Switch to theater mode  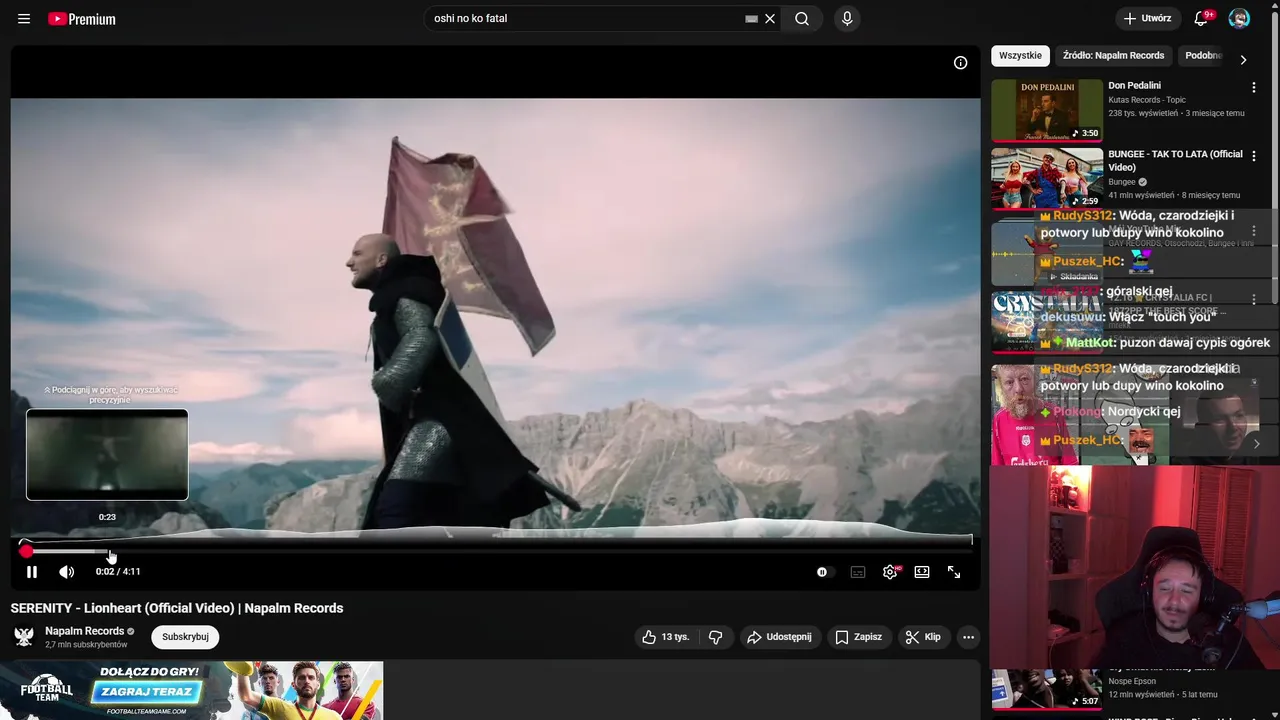(x=922, y=572)
